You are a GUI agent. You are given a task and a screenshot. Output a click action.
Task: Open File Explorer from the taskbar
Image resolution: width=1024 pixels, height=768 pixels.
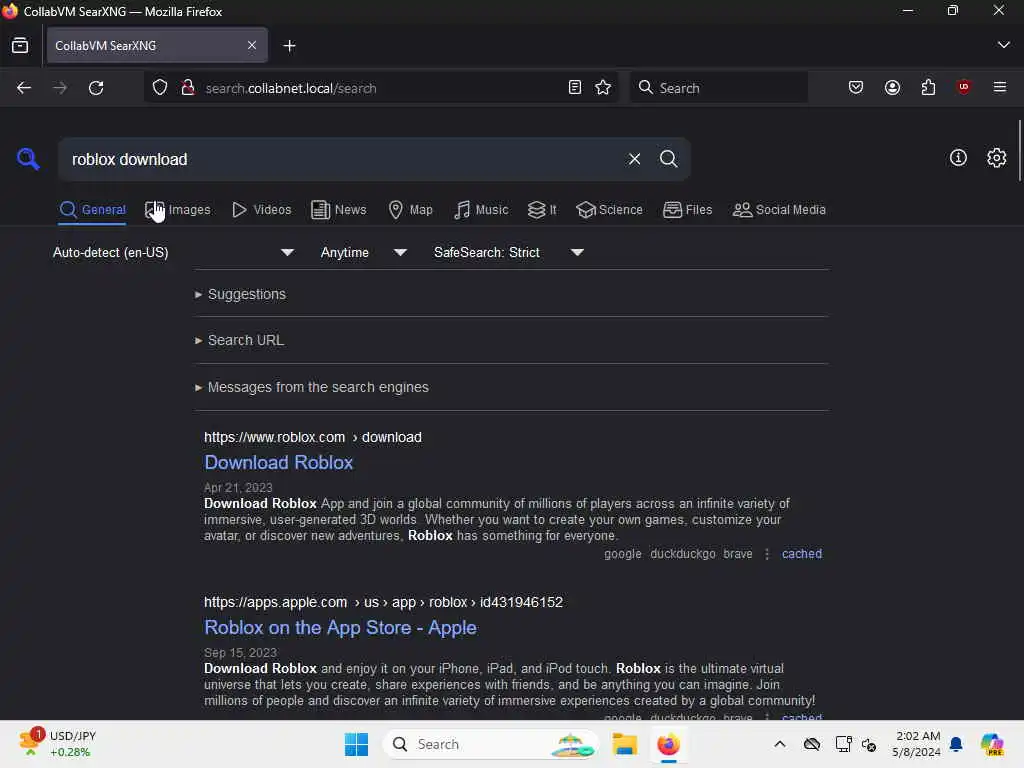pyautogui.click(x=624, y=744)
